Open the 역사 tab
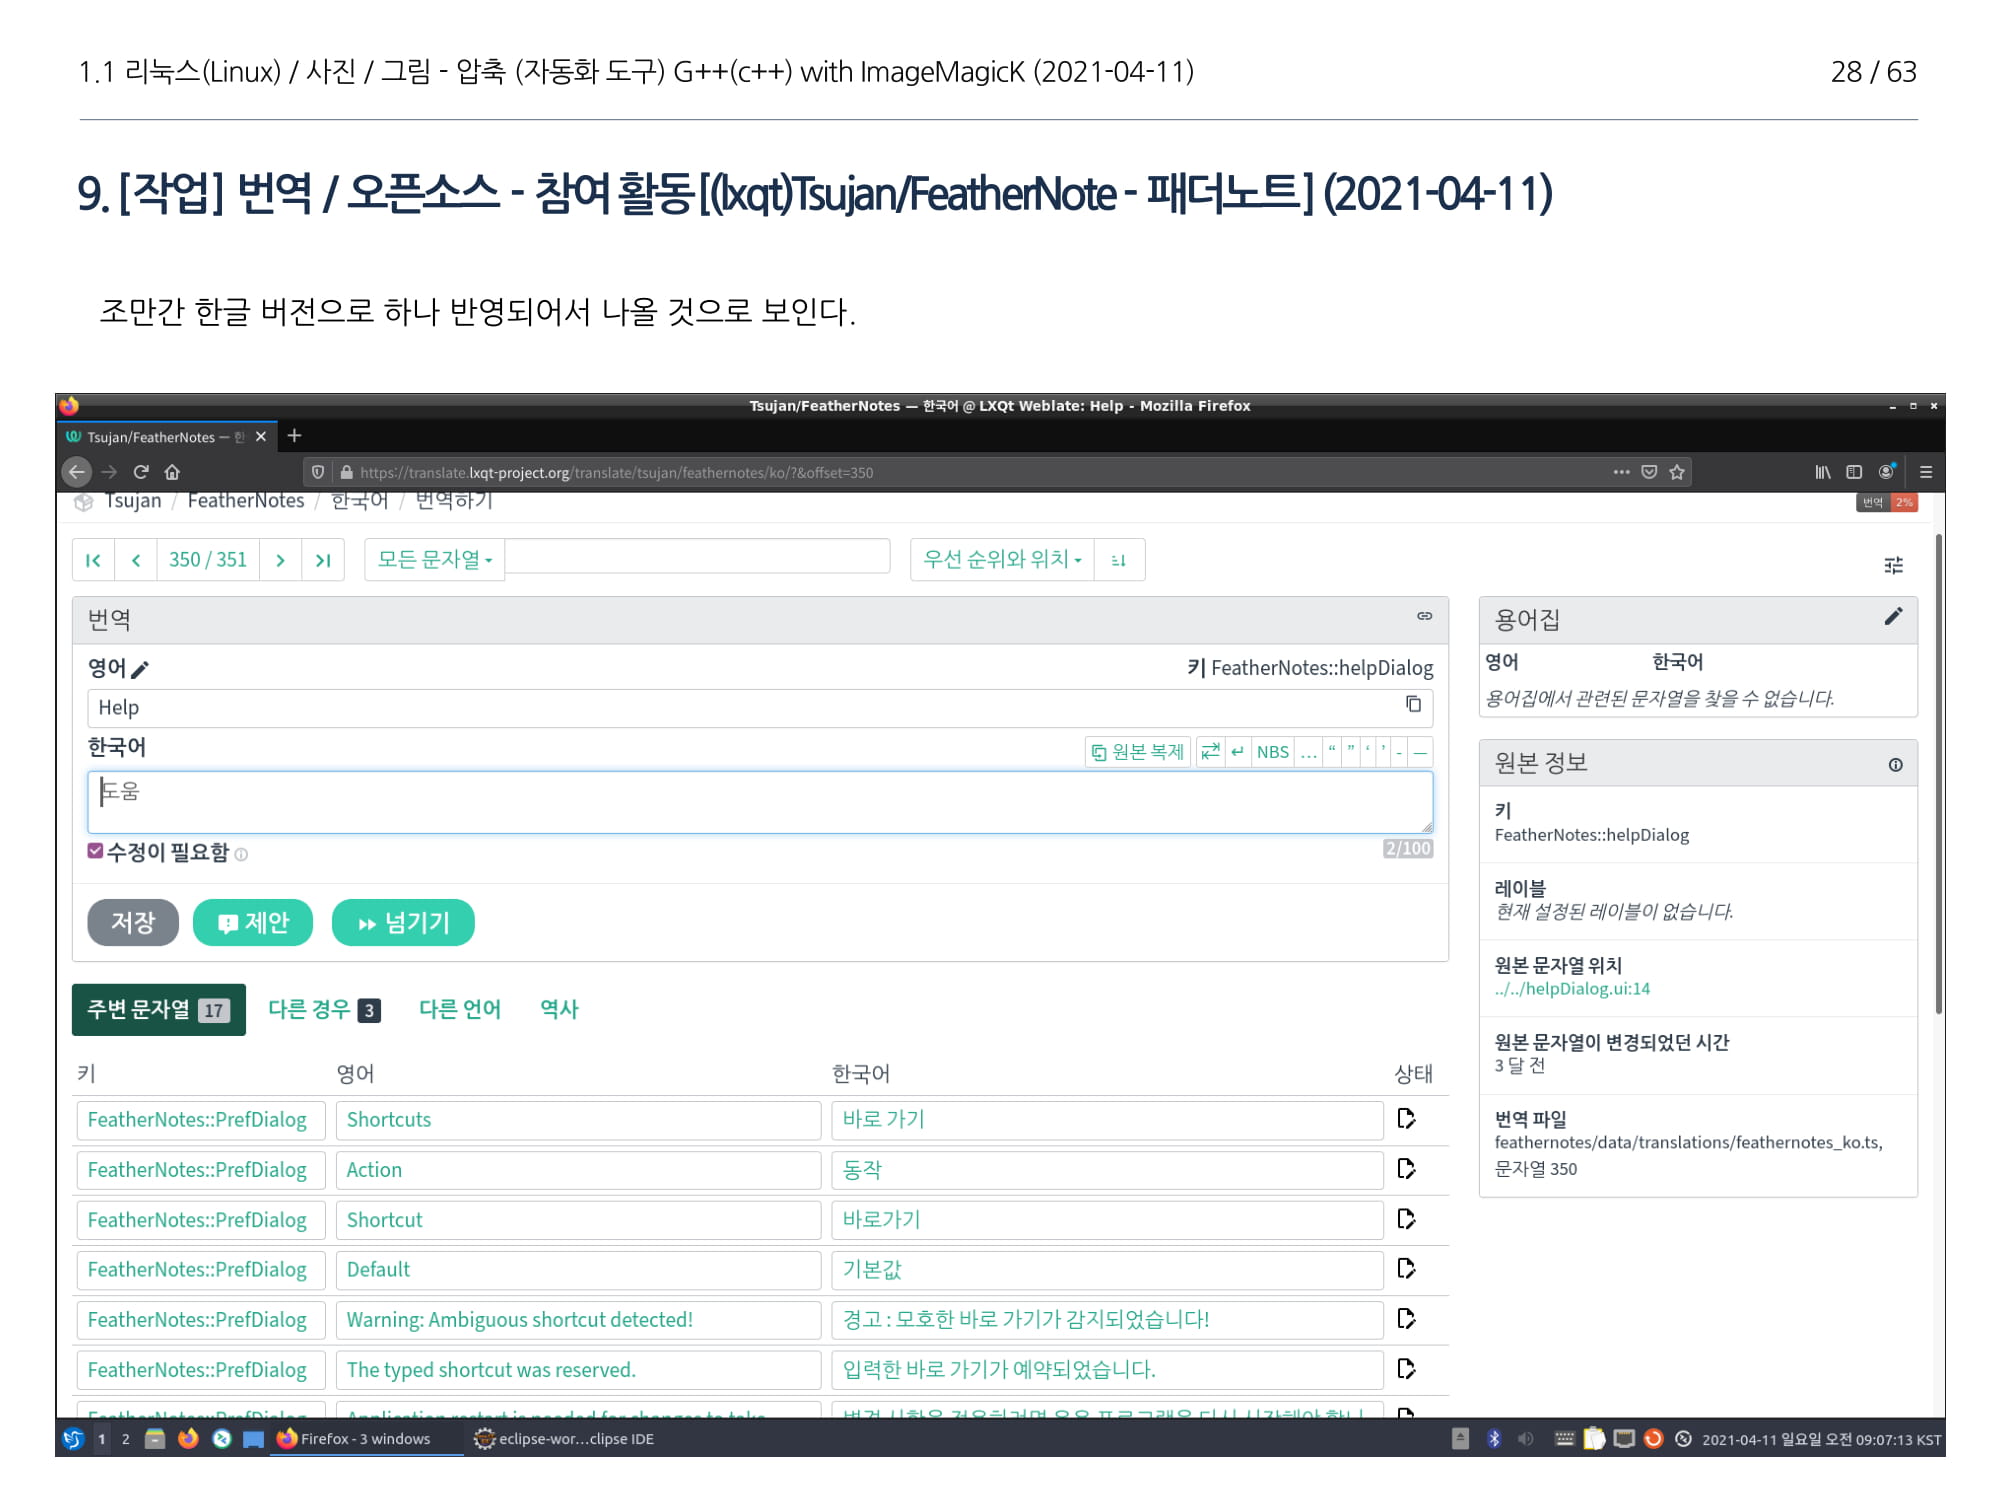 coord(559,1009)
